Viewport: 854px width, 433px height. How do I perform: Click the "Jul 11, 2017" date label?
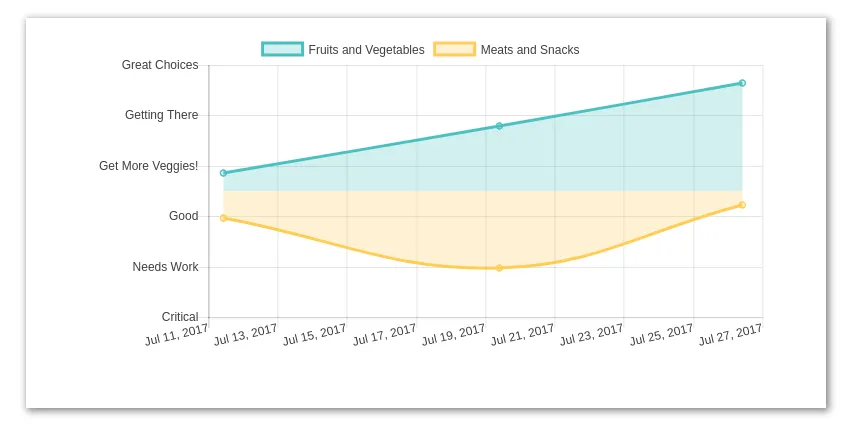click(177, 335)
